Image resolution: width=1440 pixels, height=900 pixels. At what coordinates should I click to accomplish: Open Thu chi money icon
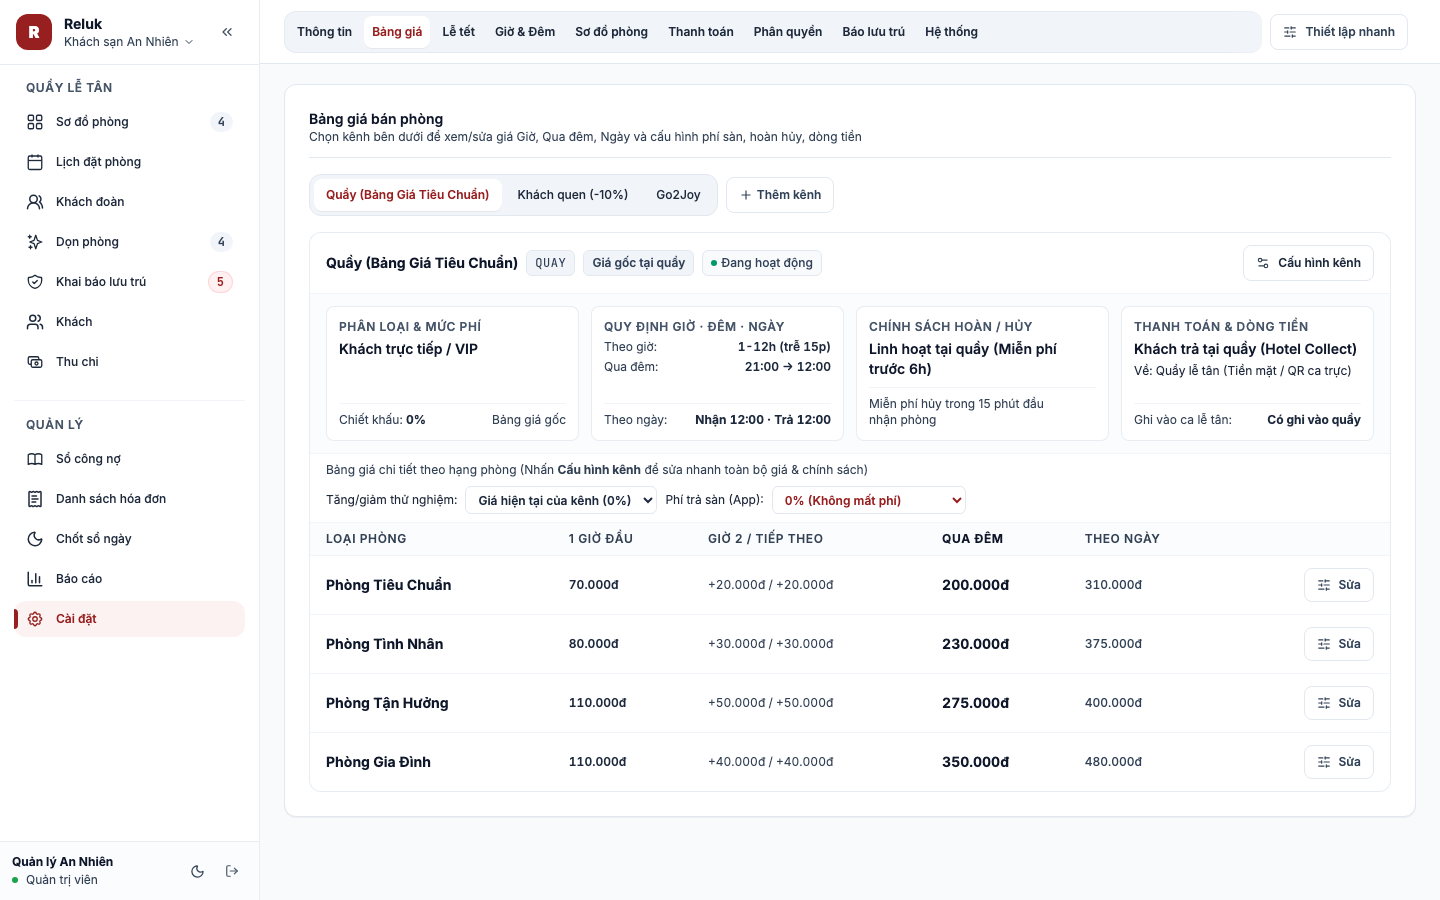[x=35, y=362]
